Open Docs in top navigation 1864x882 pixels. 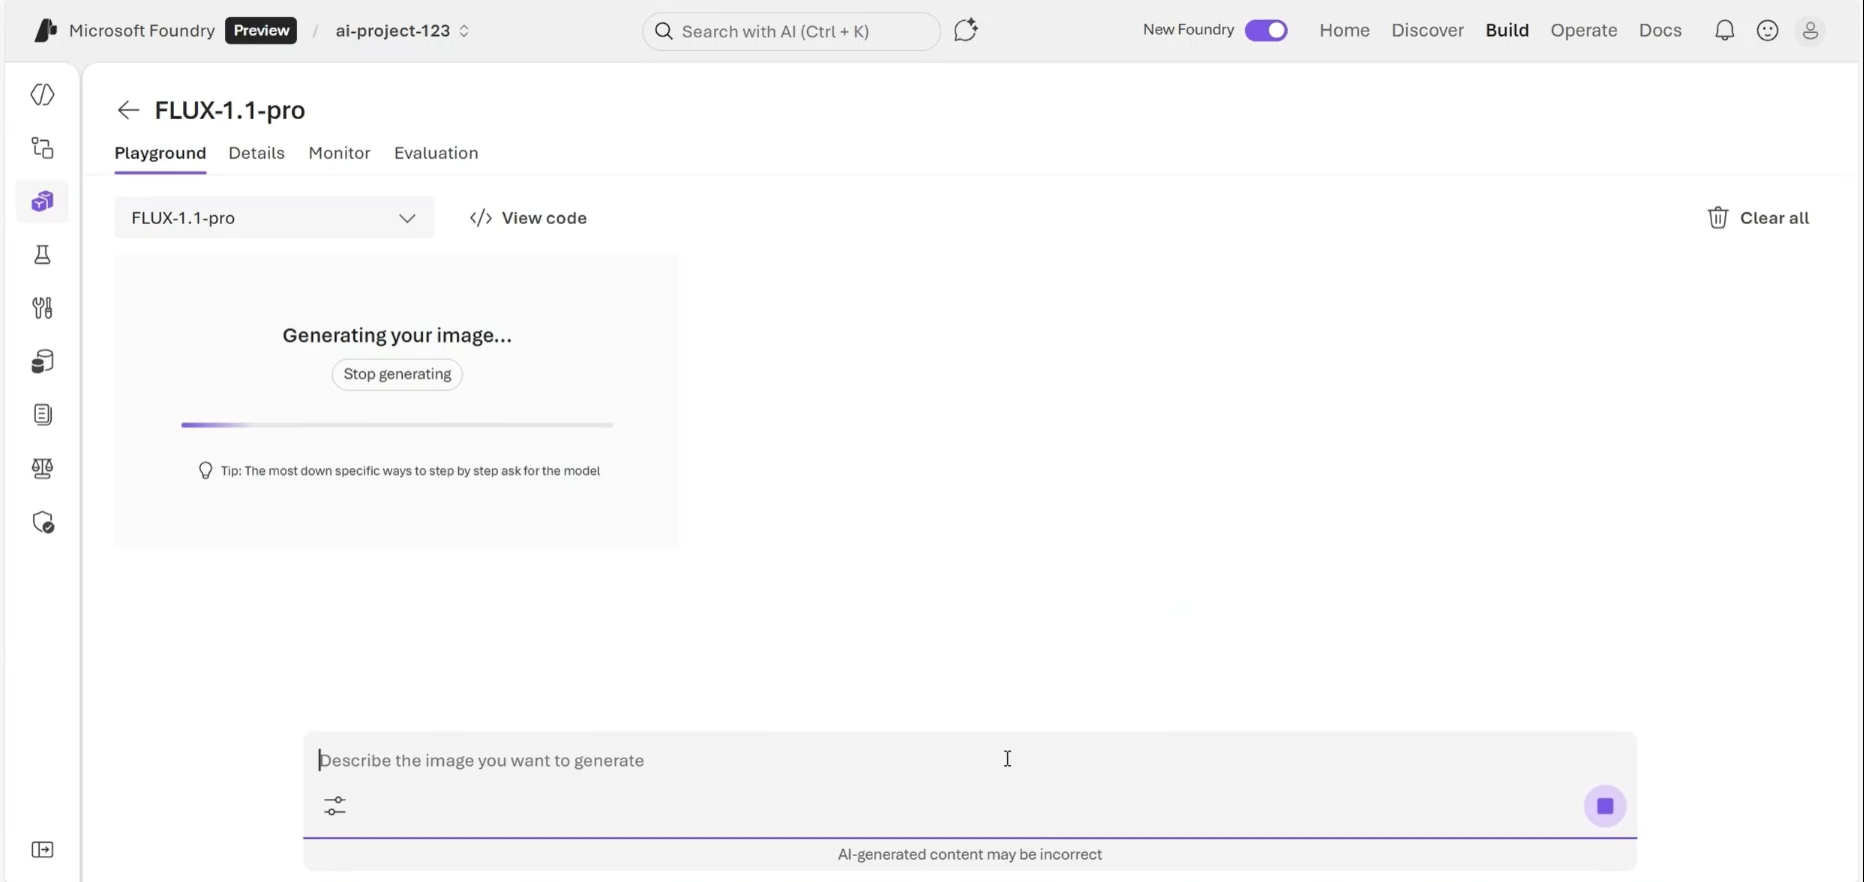click(x=1660, y=31)
